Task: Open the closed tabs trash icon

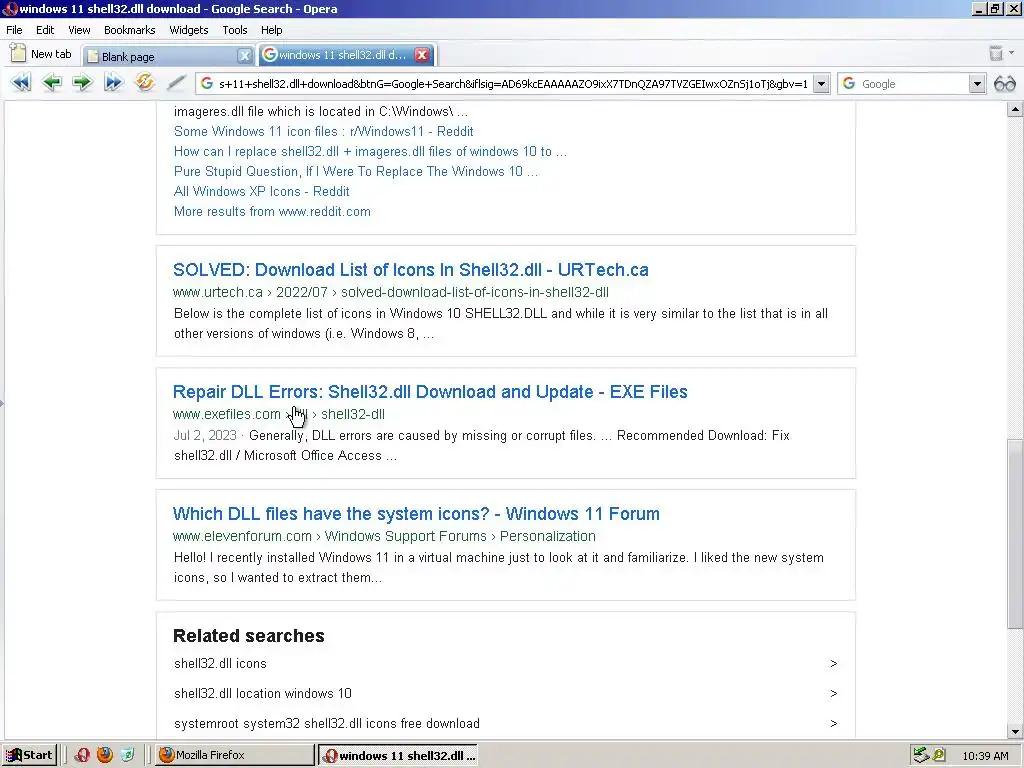Action: click(995, 54)
